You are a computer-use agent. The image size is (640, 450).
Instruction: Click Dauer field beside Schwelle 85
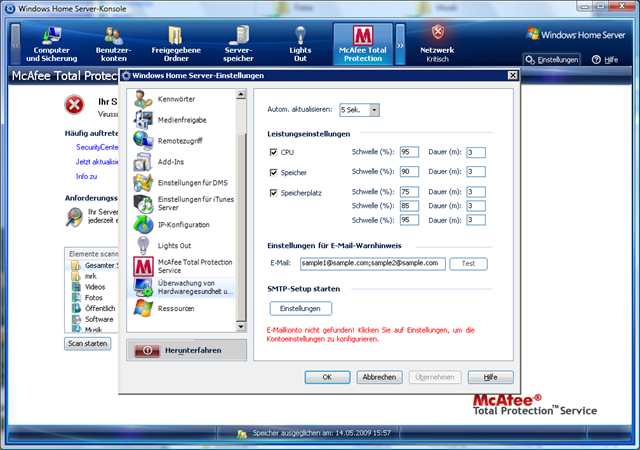click(x=476, y=206)
